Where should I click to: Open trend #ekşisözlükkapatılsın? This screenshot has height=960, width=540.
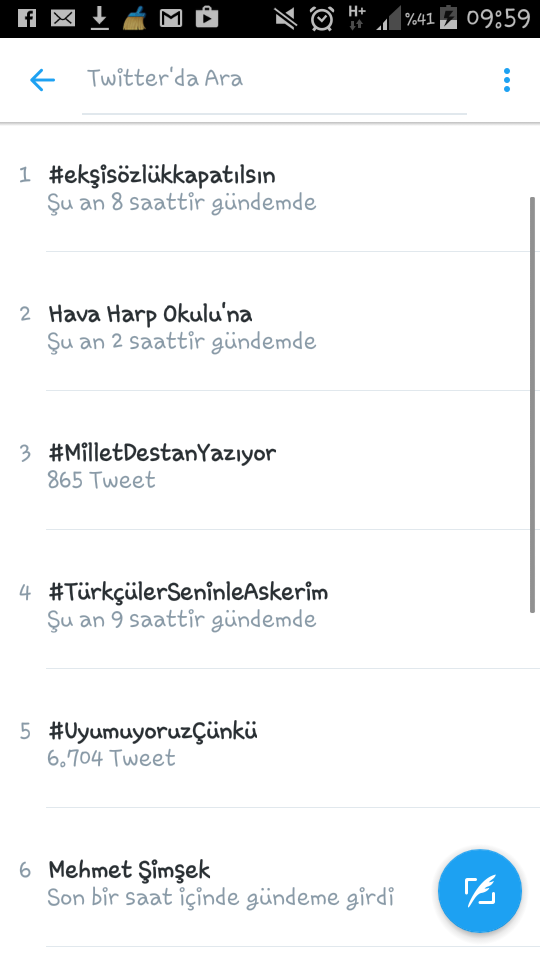[270, 188]
